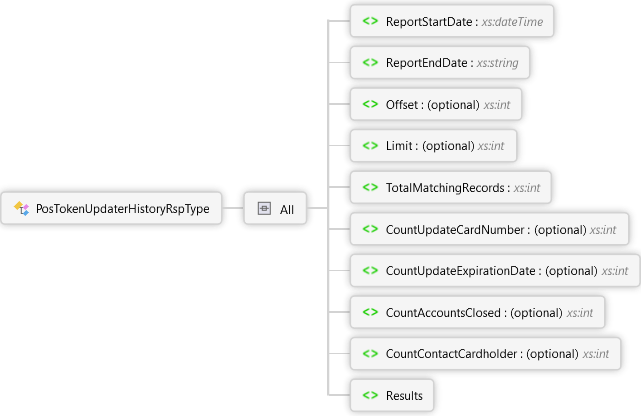
Task: Click the CountContactCardholder element icon
Action: [369, 354]
